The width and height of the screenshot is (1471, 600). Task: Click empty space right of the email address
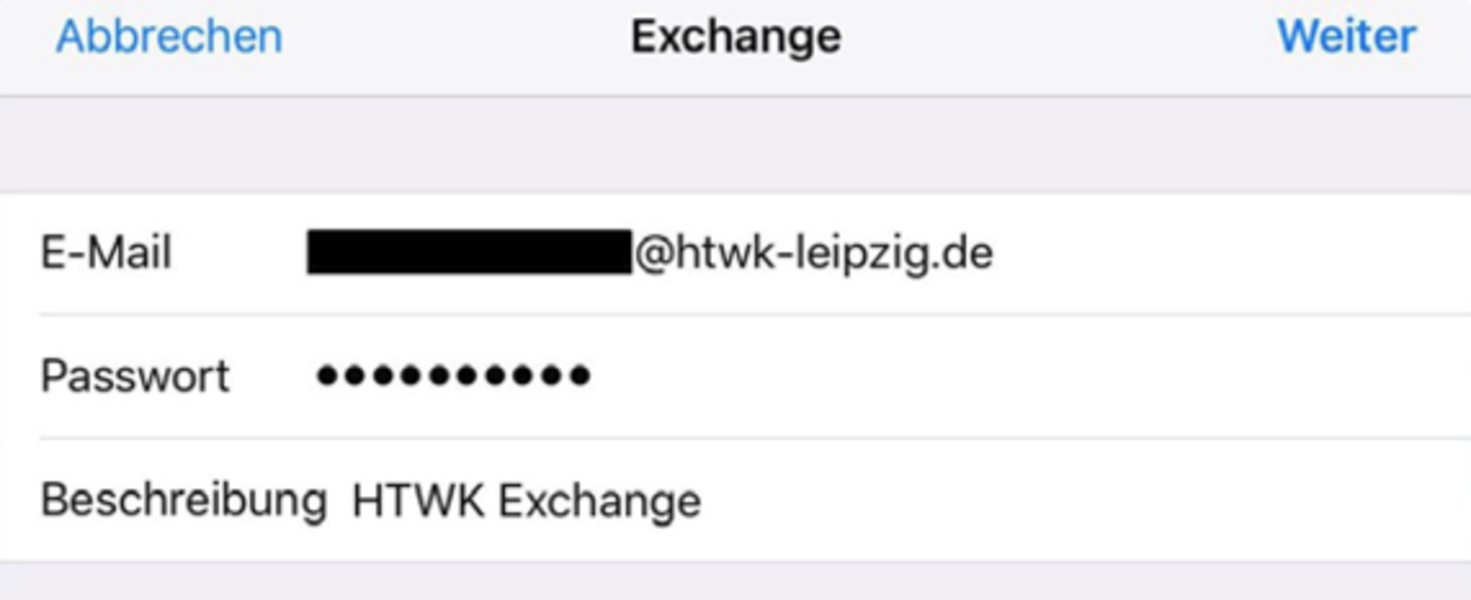coord(1230,253)
